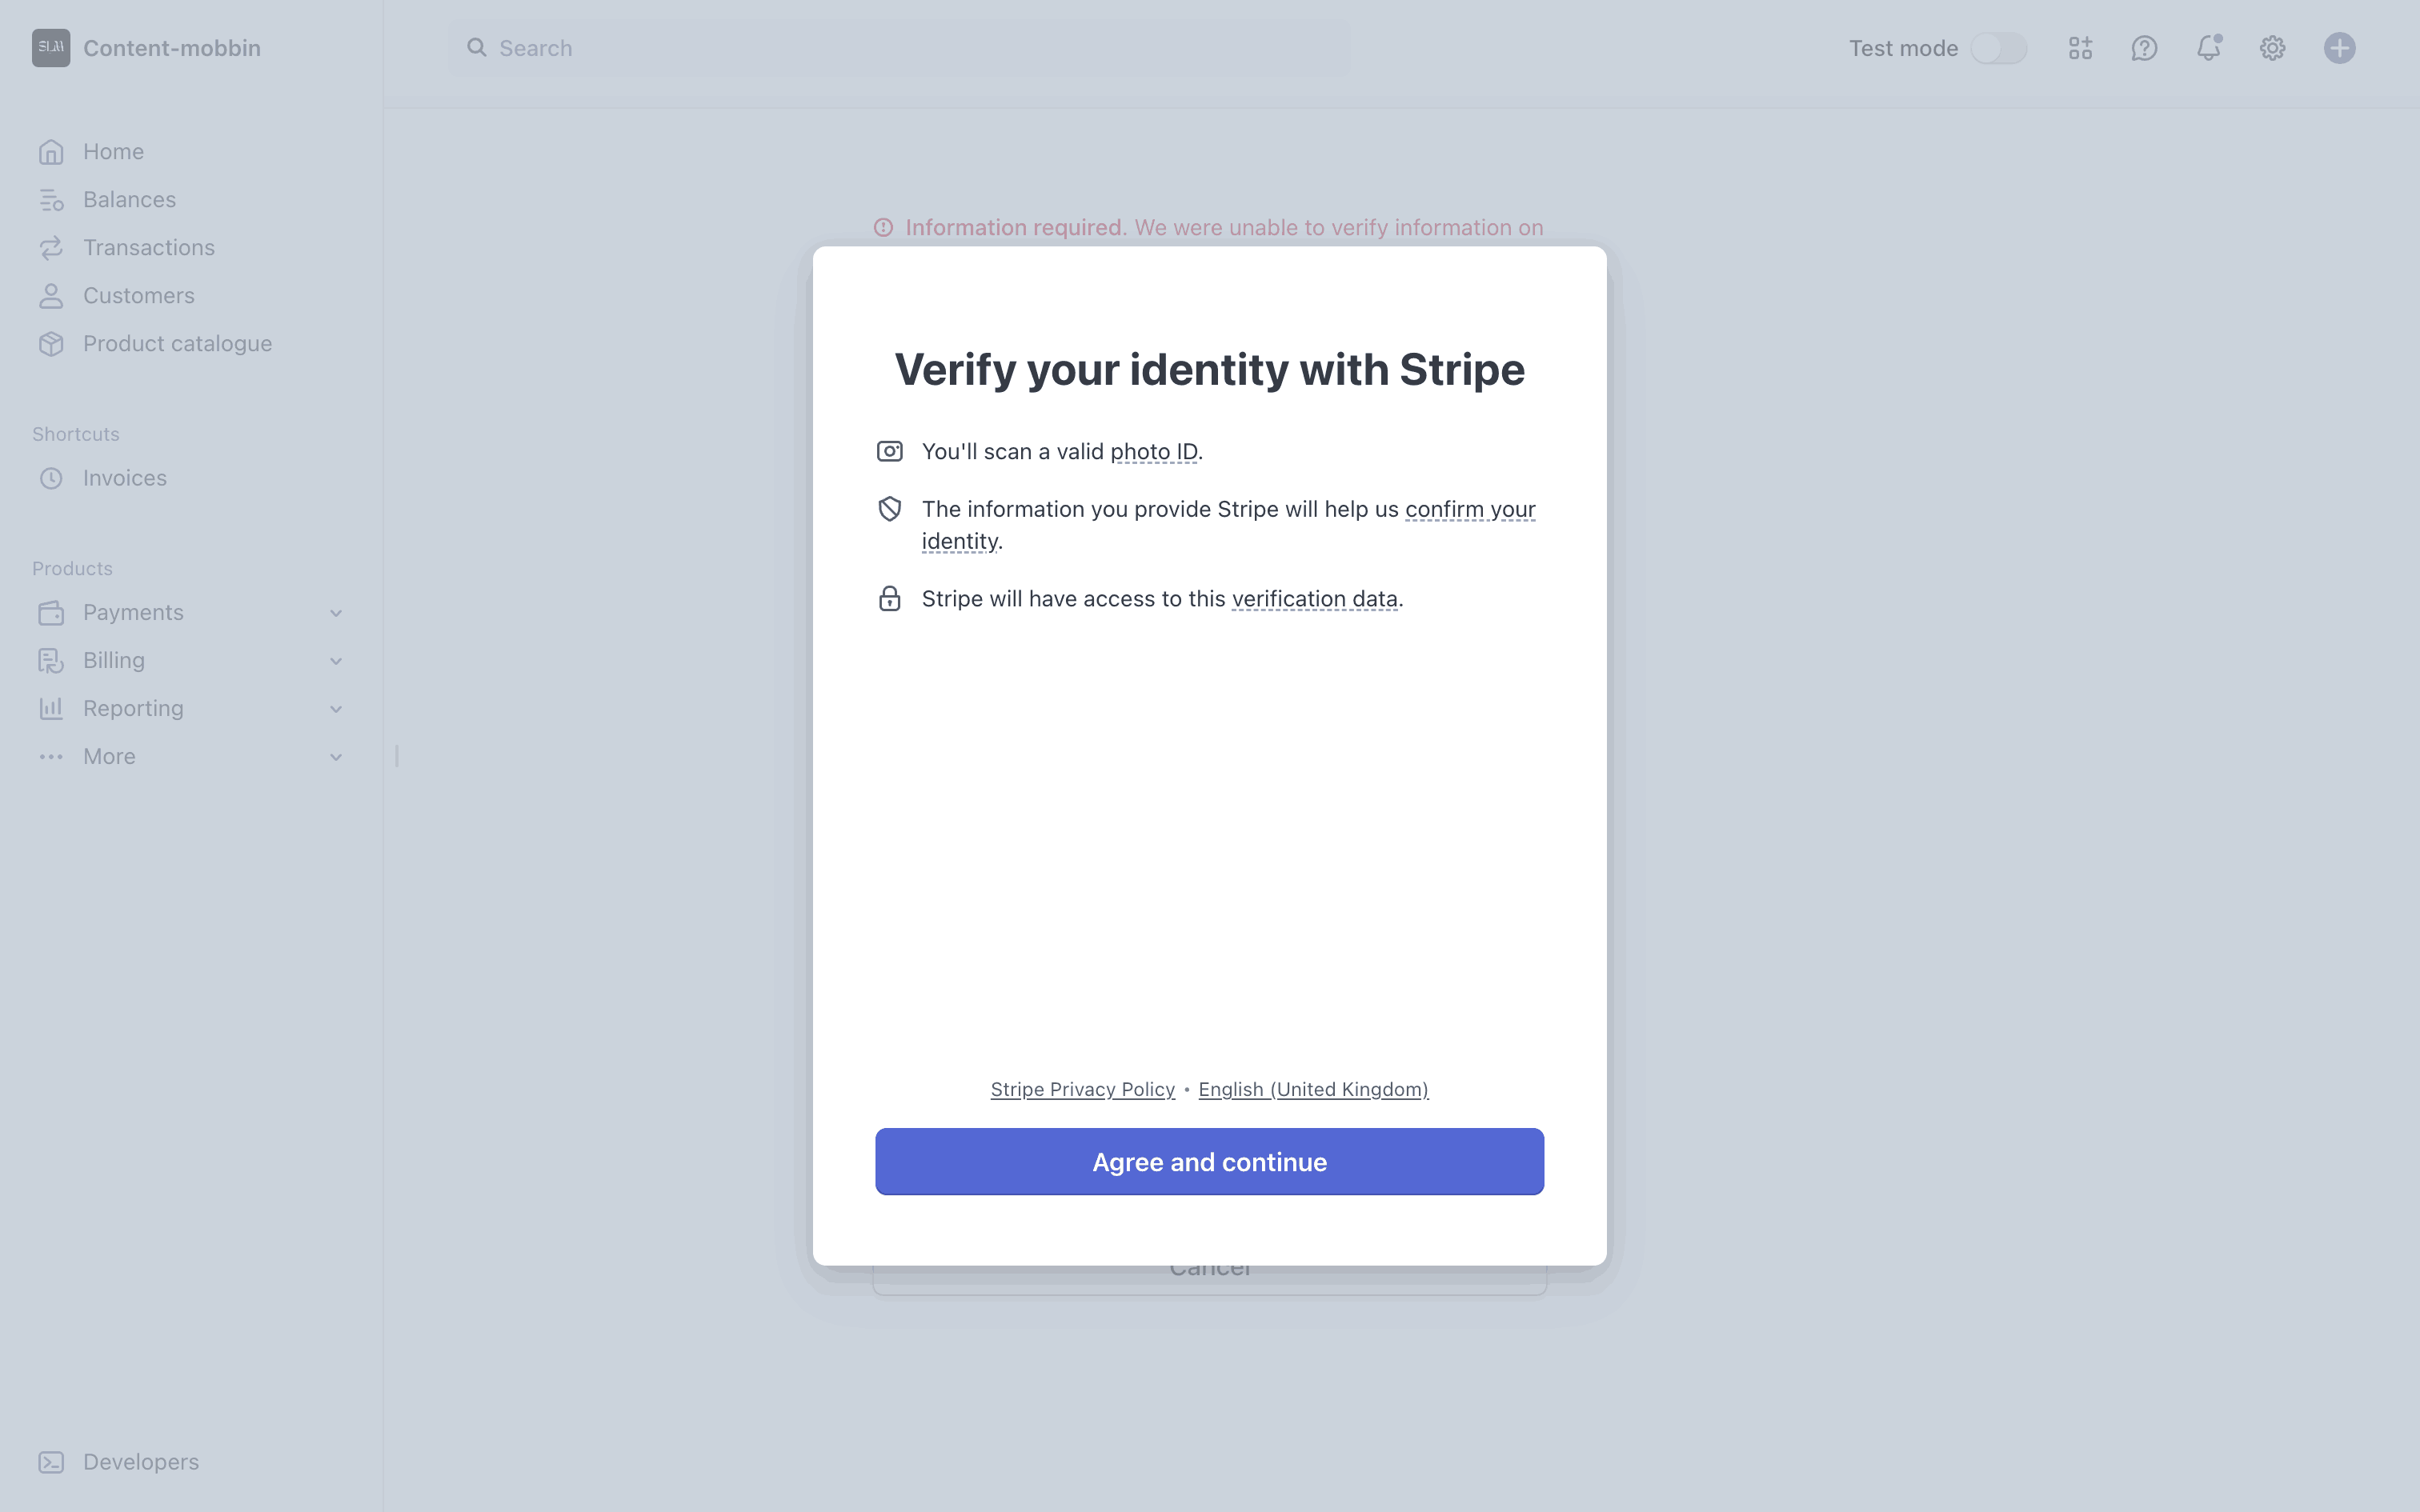Viewport: 2420px width, 1512px height.
Task: Click into the Search field
Action: 900,48
